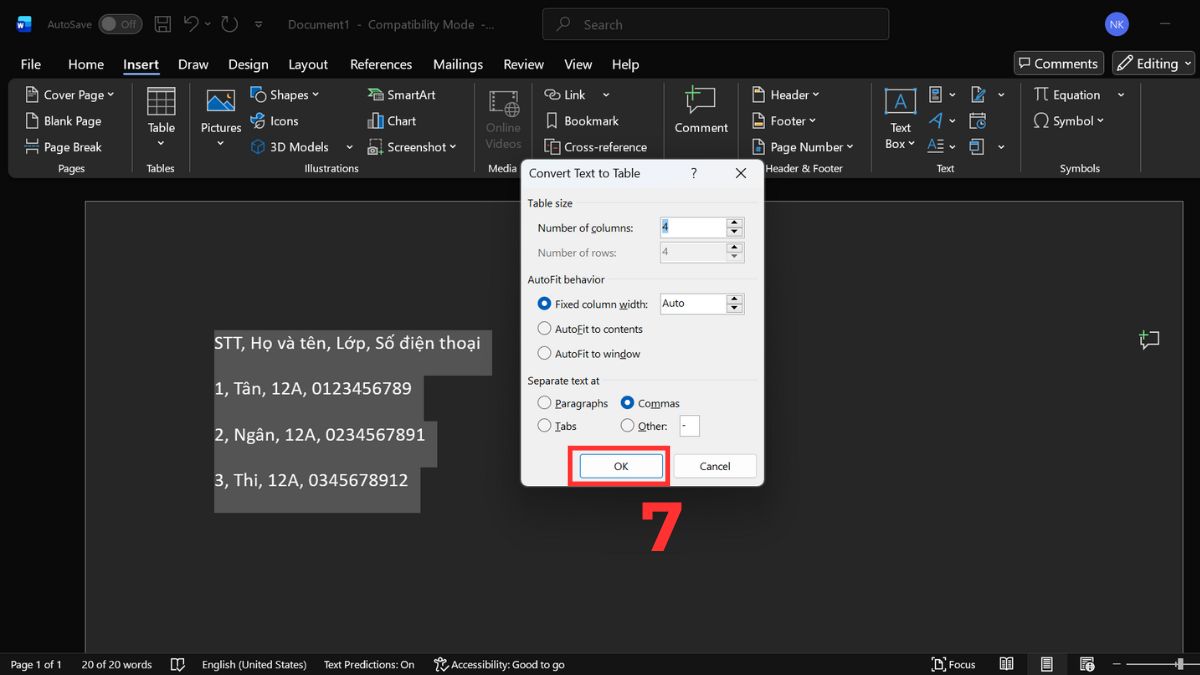
Task: Open the References ribbon tab
Action: click(380, 64)
